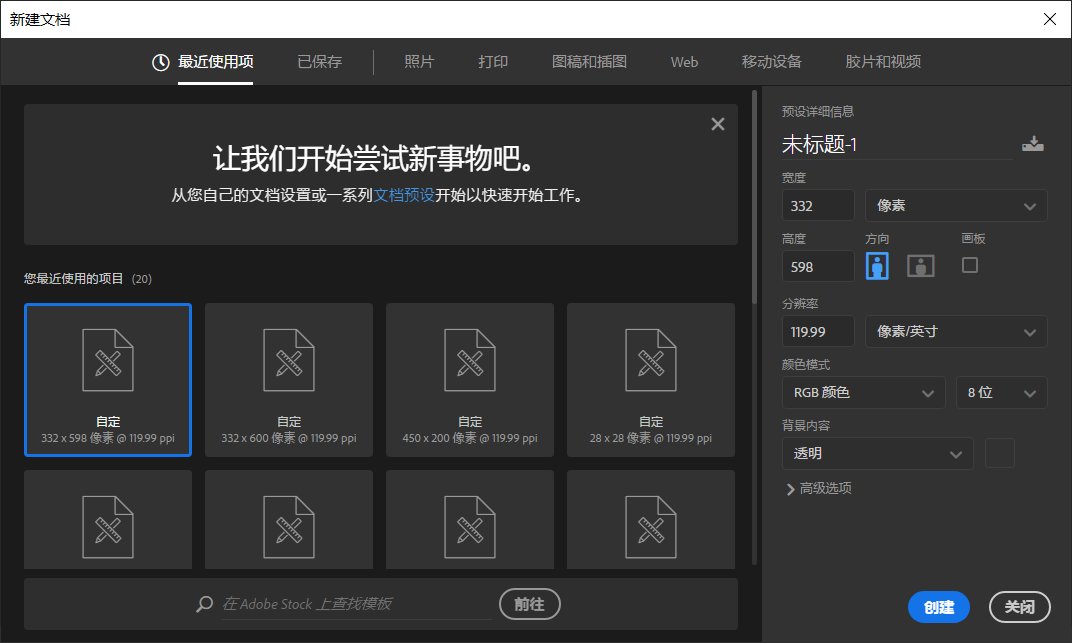Click the 创建 button
Screen dimensions: 1072x643
pos(938,607)
